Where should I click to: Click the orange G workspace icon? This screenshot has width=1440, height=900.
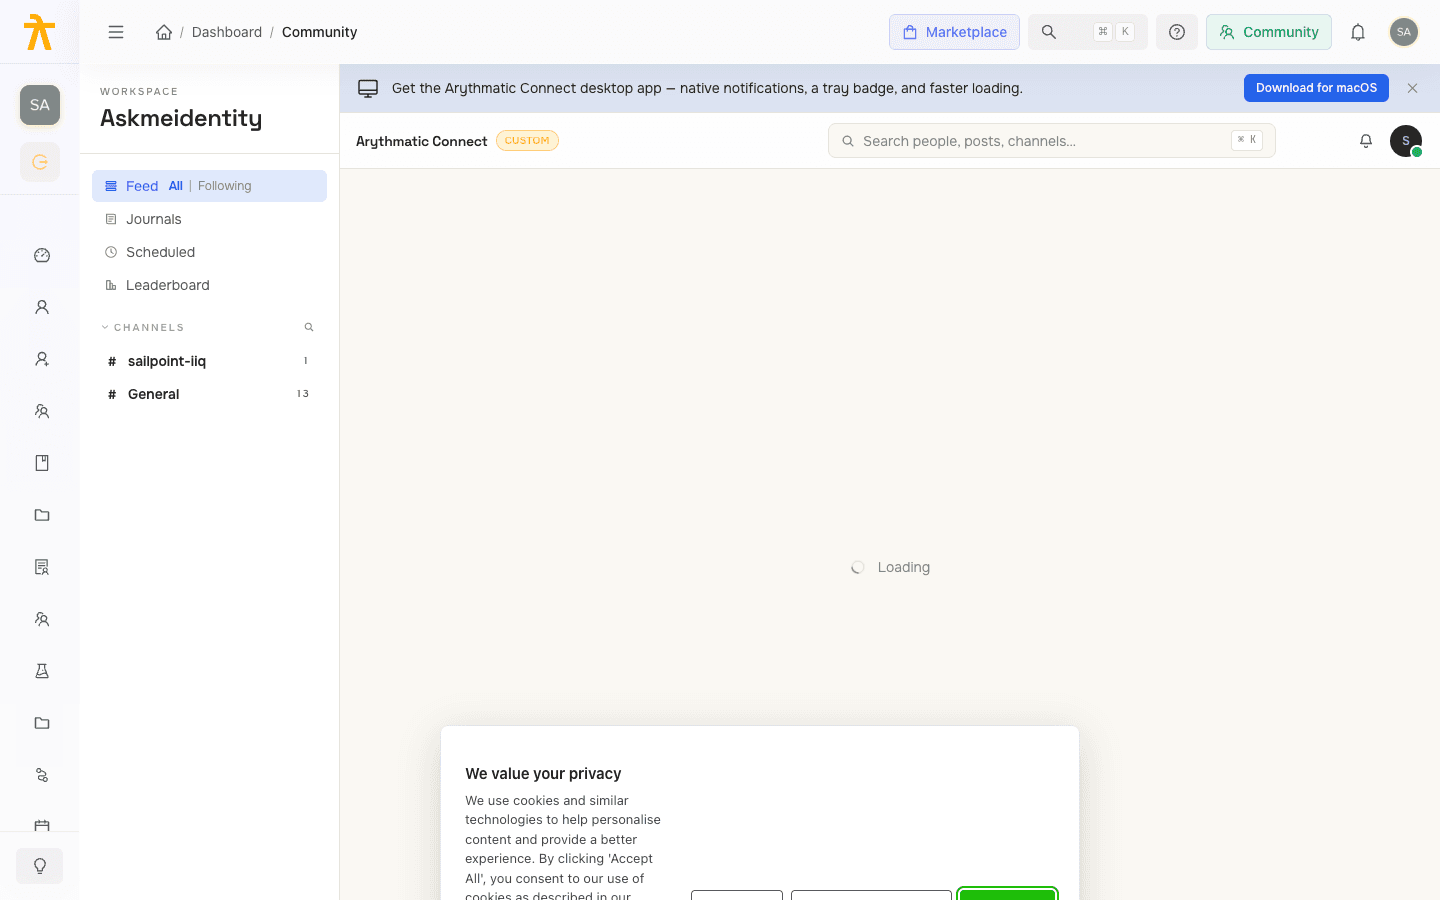(x=40, y=162)
